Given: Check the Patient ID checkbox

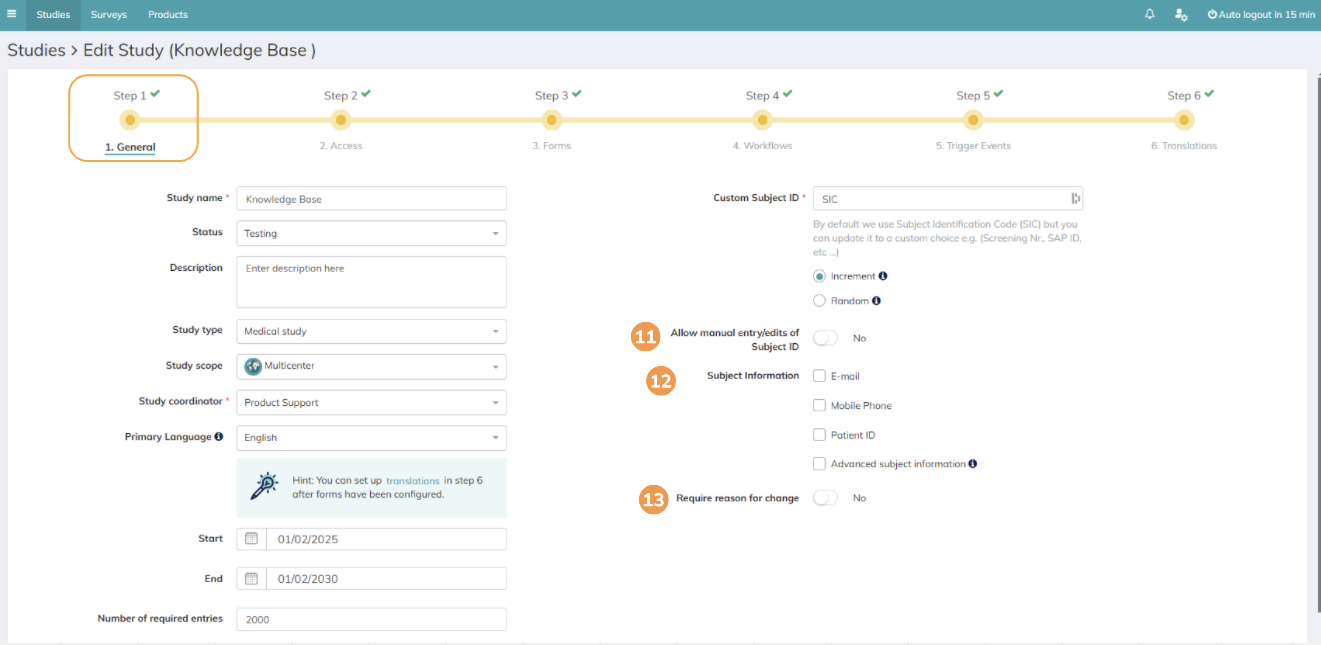Looking at the screenshot, I should point(820,435).
